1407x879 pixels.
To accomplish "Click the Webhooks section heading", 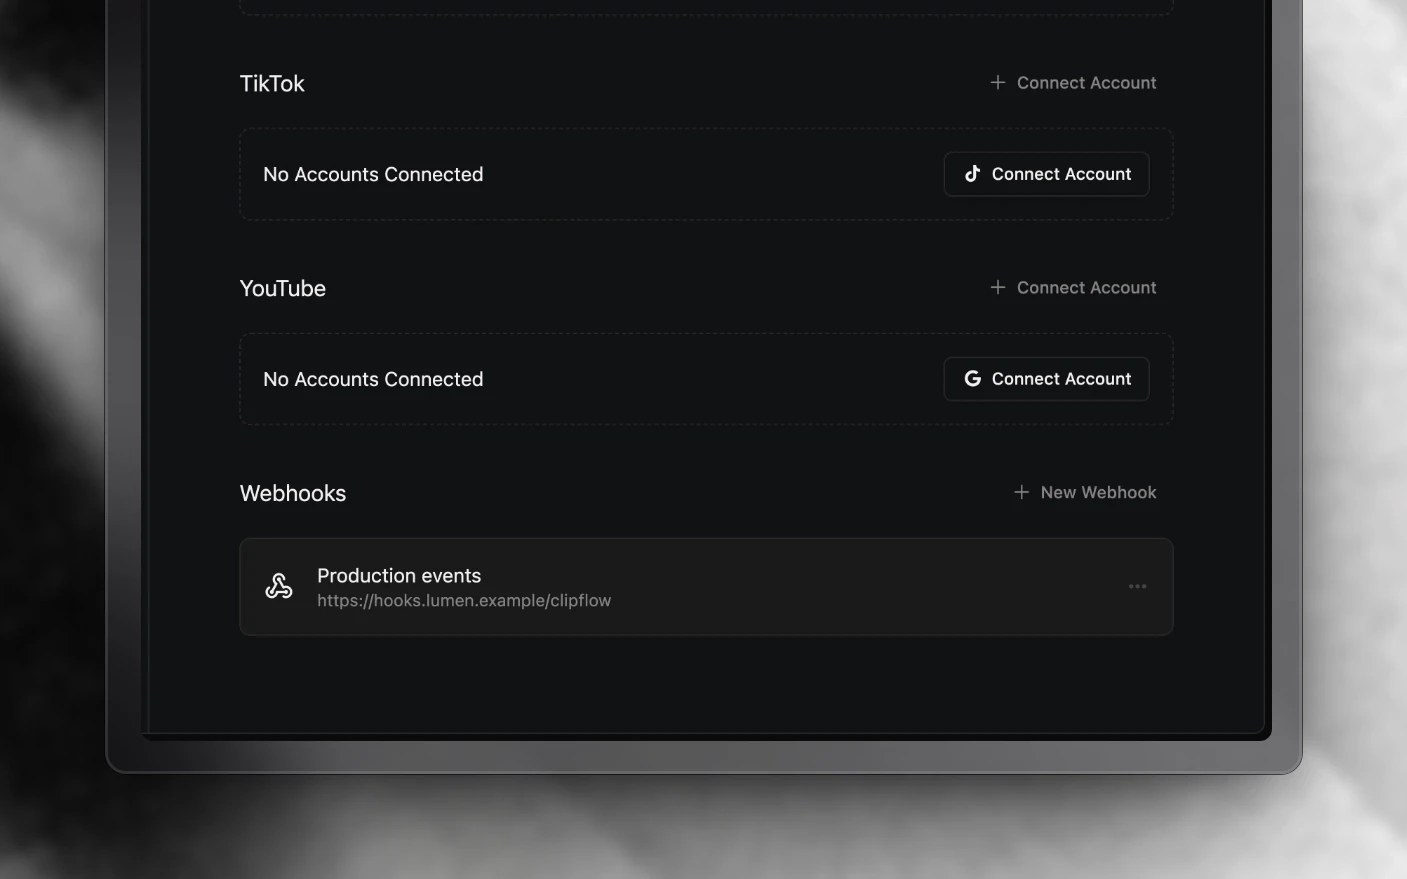I will [x=293, y=494].
